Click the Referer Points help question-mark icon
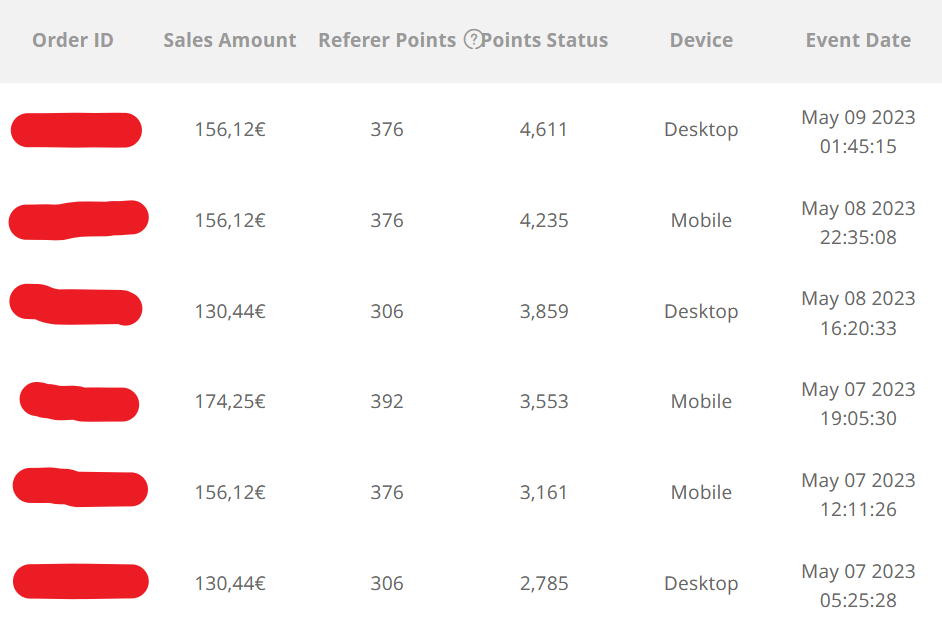This screenshot has height=626, width=942. click(473, 40)
